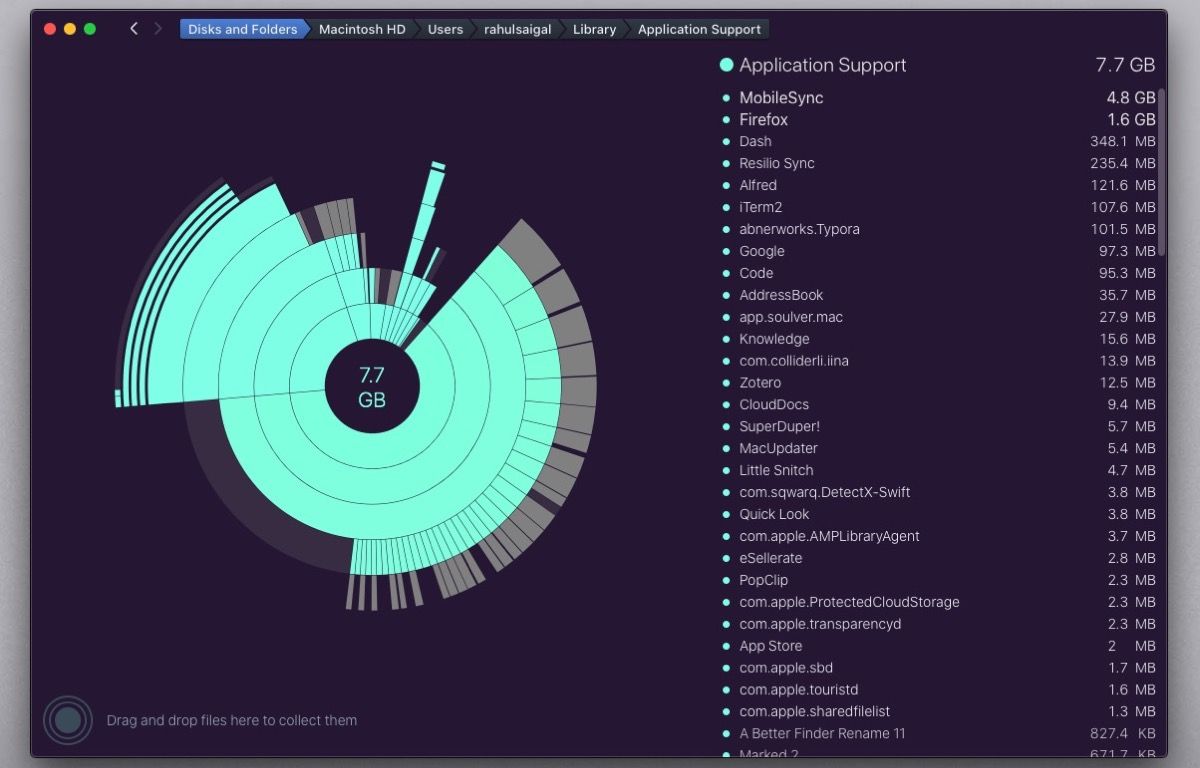
Task: Open the MobileSync entry in the list
Action: pos(781,97)
